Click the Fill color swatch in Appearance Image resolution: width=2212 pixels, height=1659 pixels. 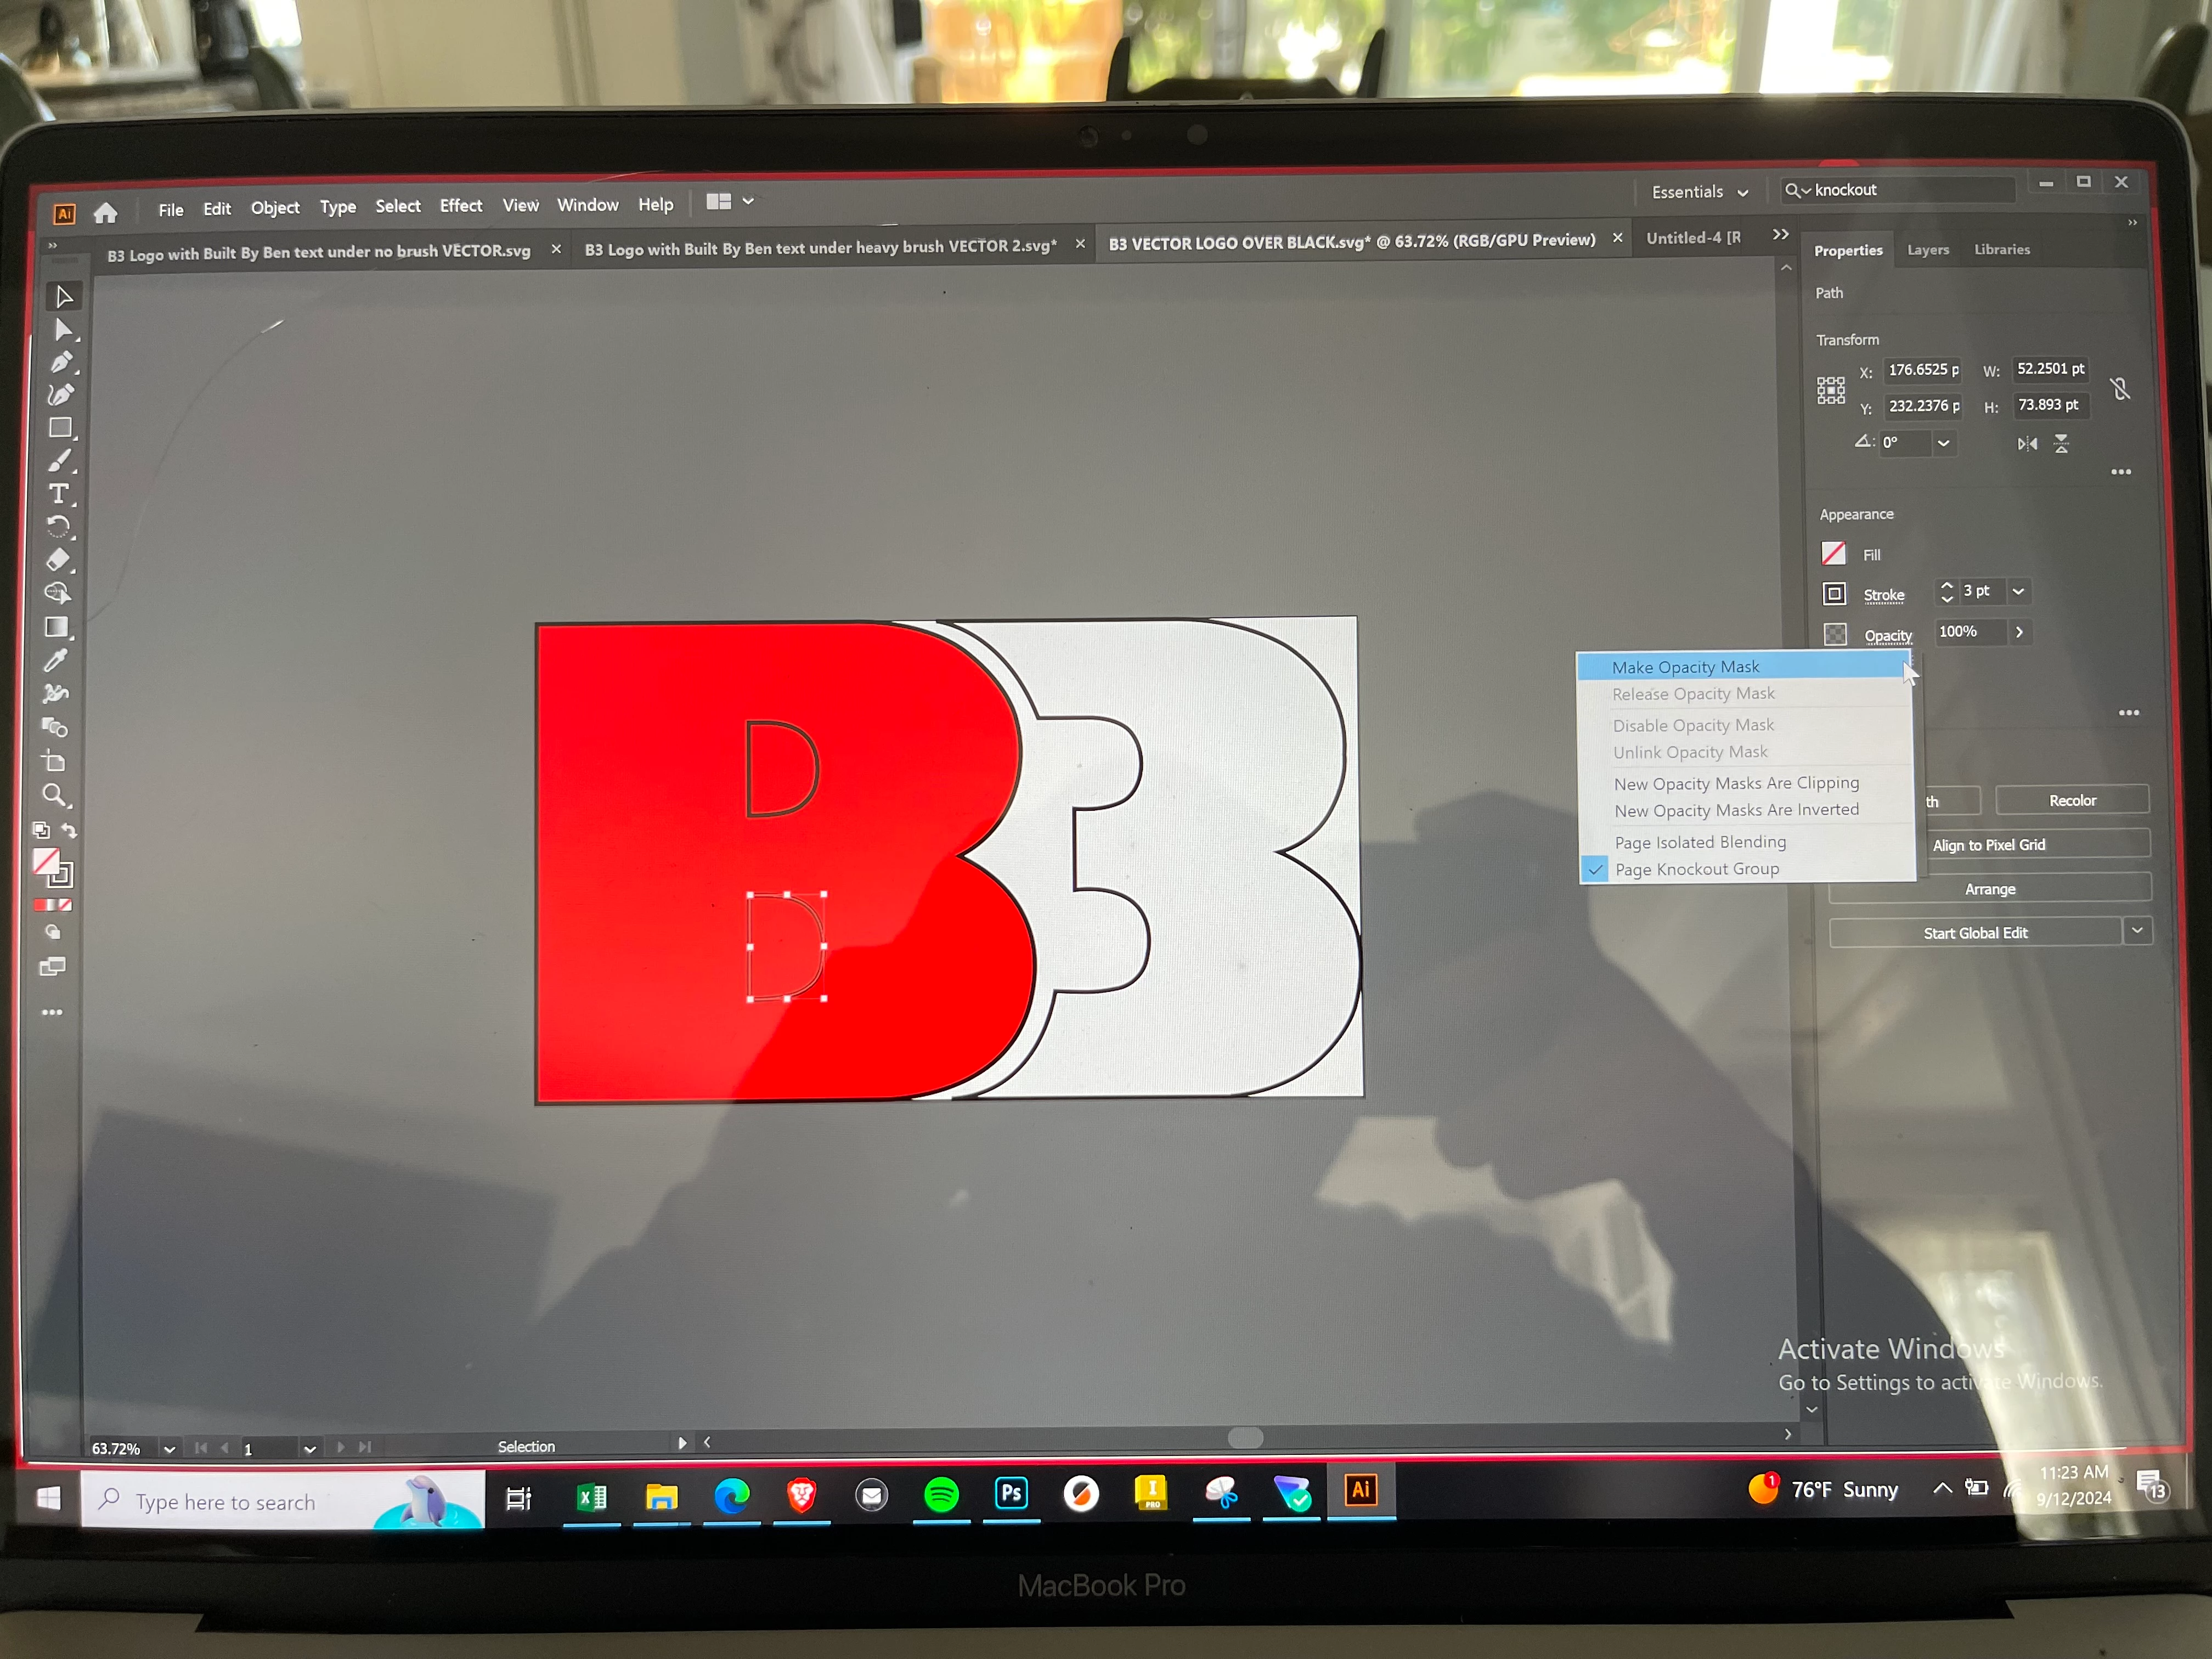pyautogui.click(x=1833, y=554)
